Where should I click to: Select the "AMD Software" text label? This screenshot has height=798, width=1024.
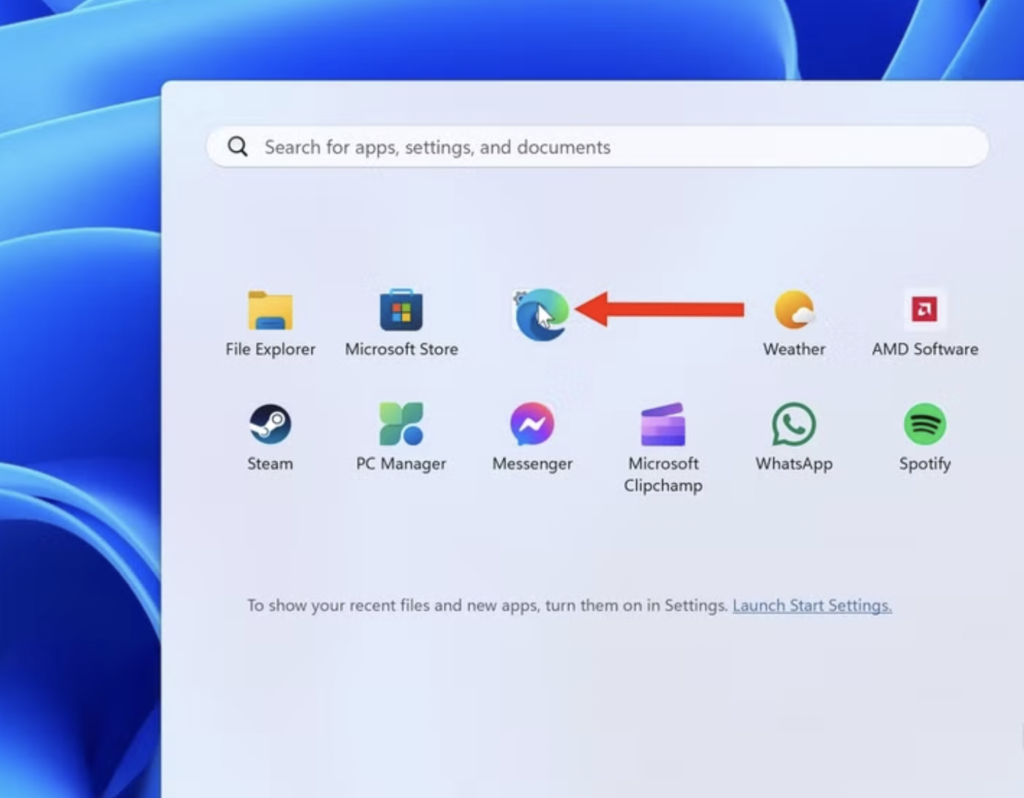click(x=925, y=349)
